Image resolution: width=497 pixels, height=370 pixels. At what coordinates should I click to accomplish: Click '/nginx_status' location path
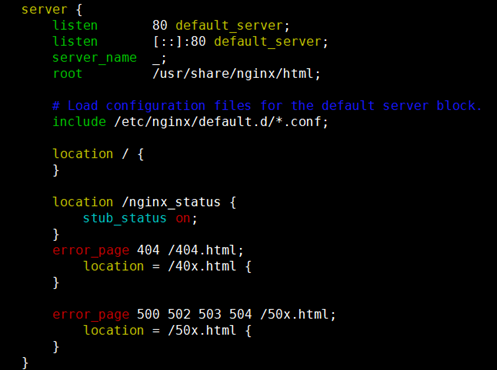(171, 202)
